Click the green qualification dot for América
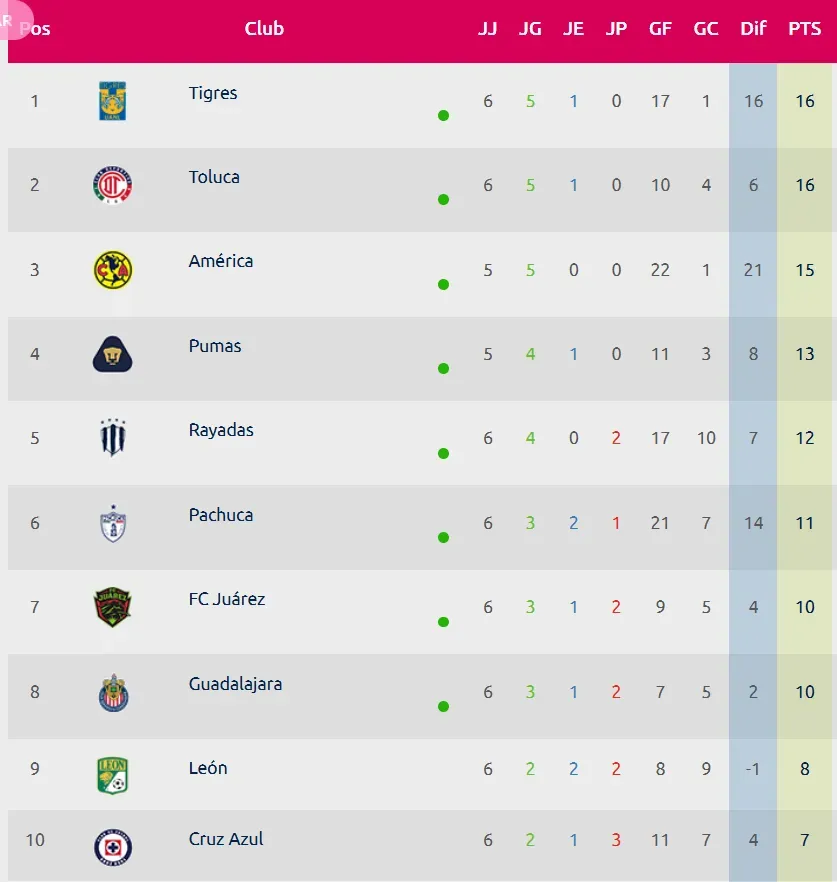837x882 pixels. 443,285
